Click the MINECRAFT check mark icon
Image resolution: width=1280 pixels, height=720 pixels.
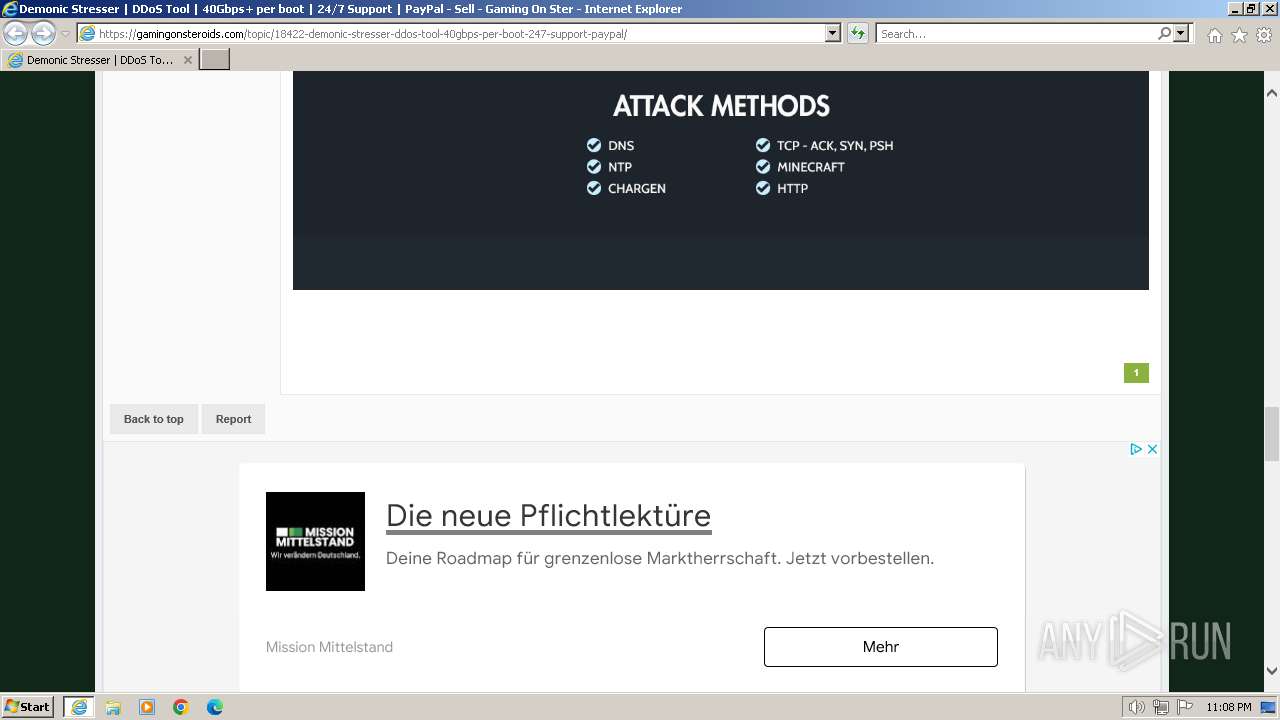coord(763,167)
